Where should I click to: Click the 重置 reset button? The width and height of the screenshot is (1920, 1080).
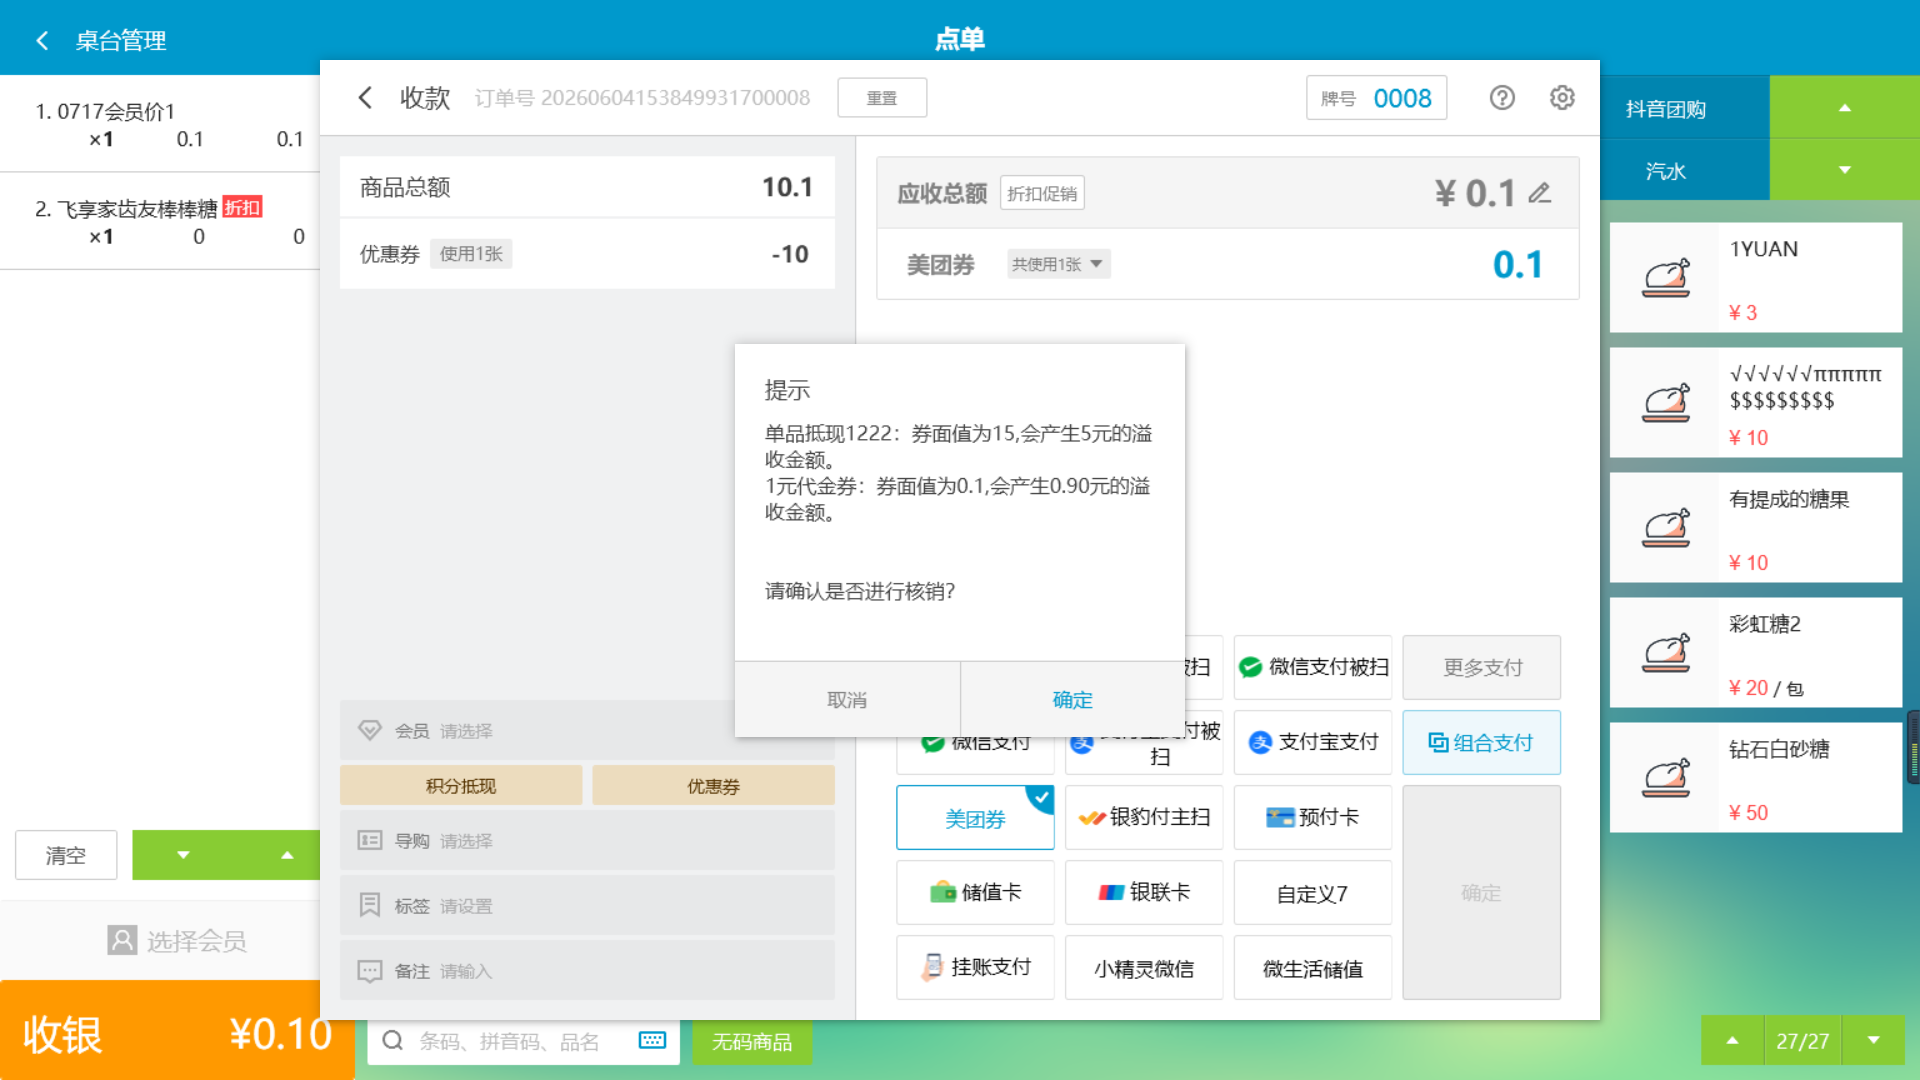click(x=882, y=98)
